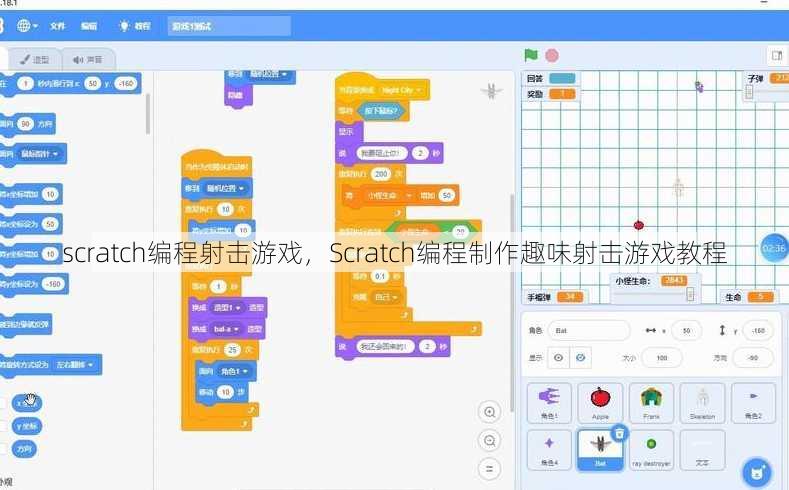Click the 碰到边缘就反弹 palette block
The image size is (789, 490).
point(25,324)
